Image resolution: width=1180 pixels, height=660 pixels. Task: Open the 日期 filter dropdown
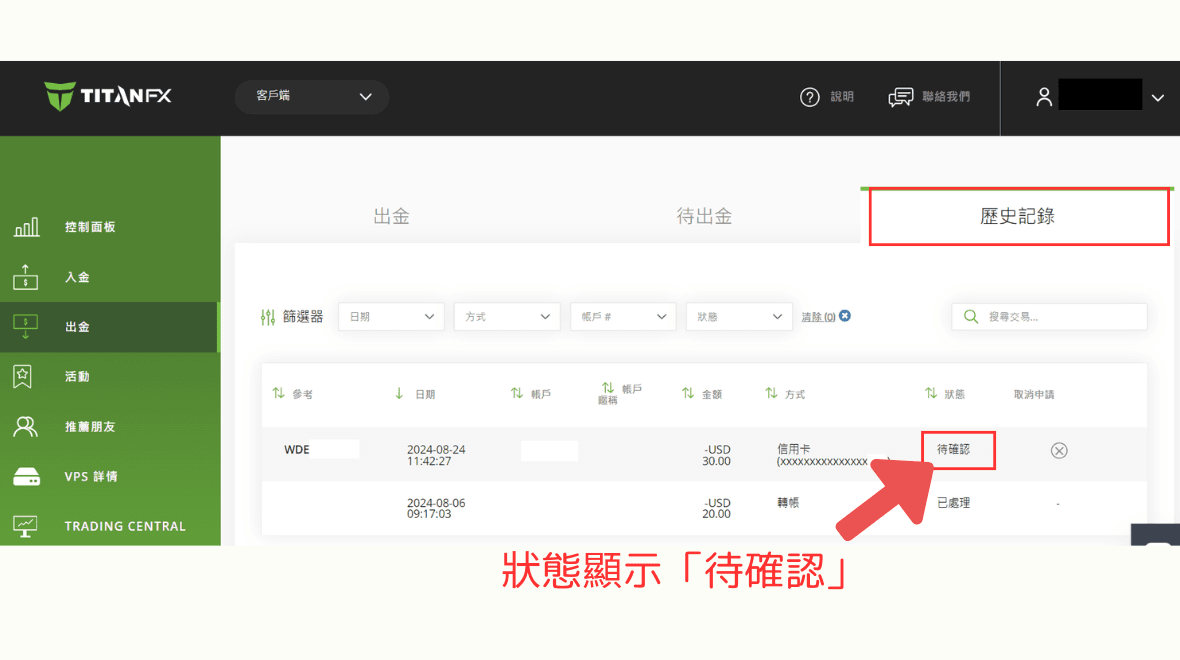click(x=391, y=317)
